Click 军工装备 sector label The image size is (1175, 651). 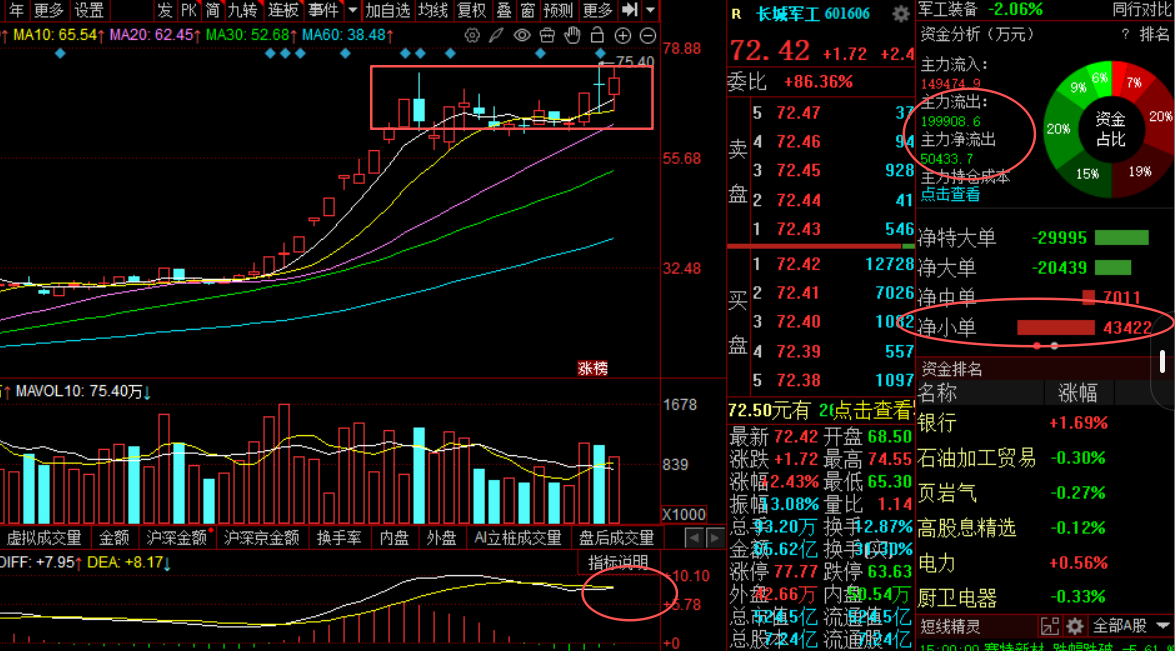pyautogui.click(x=948, y=10)
